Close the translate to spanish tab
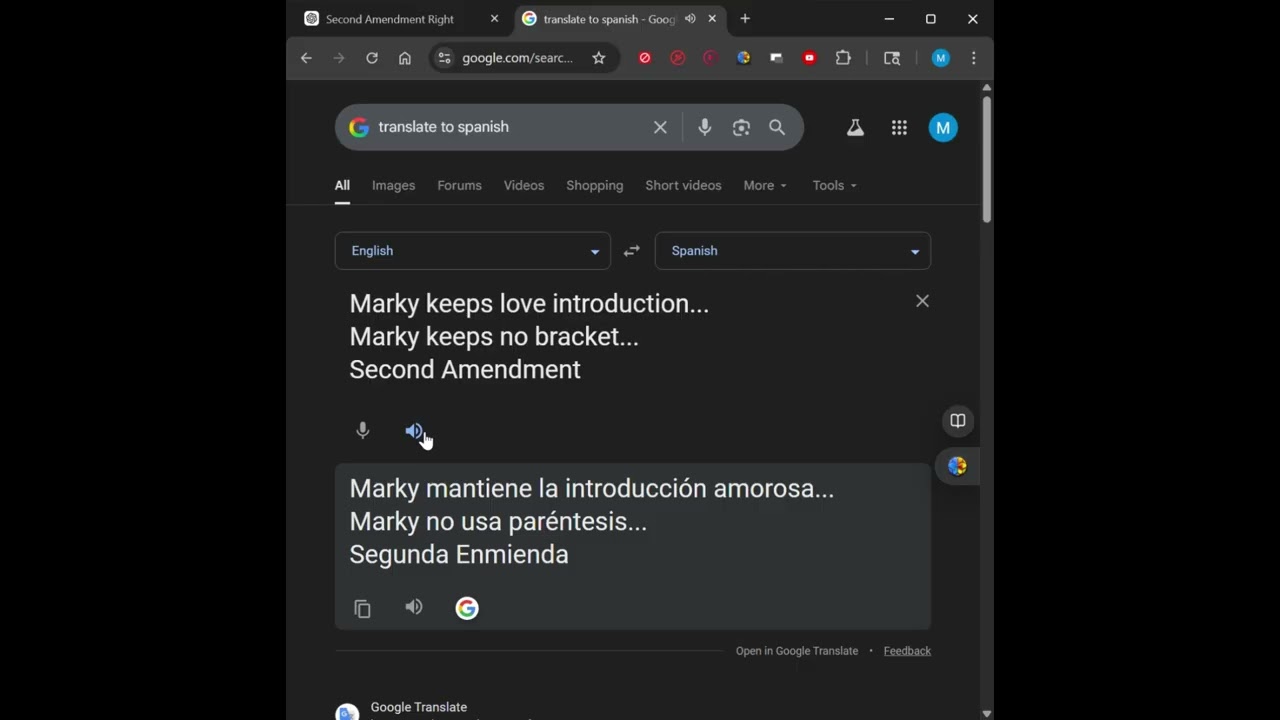This screenshot has height=720, width=1280. 712,19
